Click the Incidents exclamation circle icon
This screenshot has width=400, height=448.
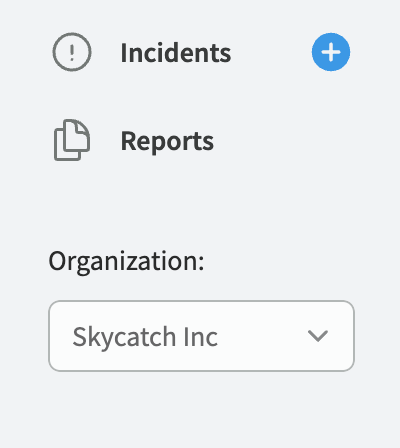click(x=72, y=52)
